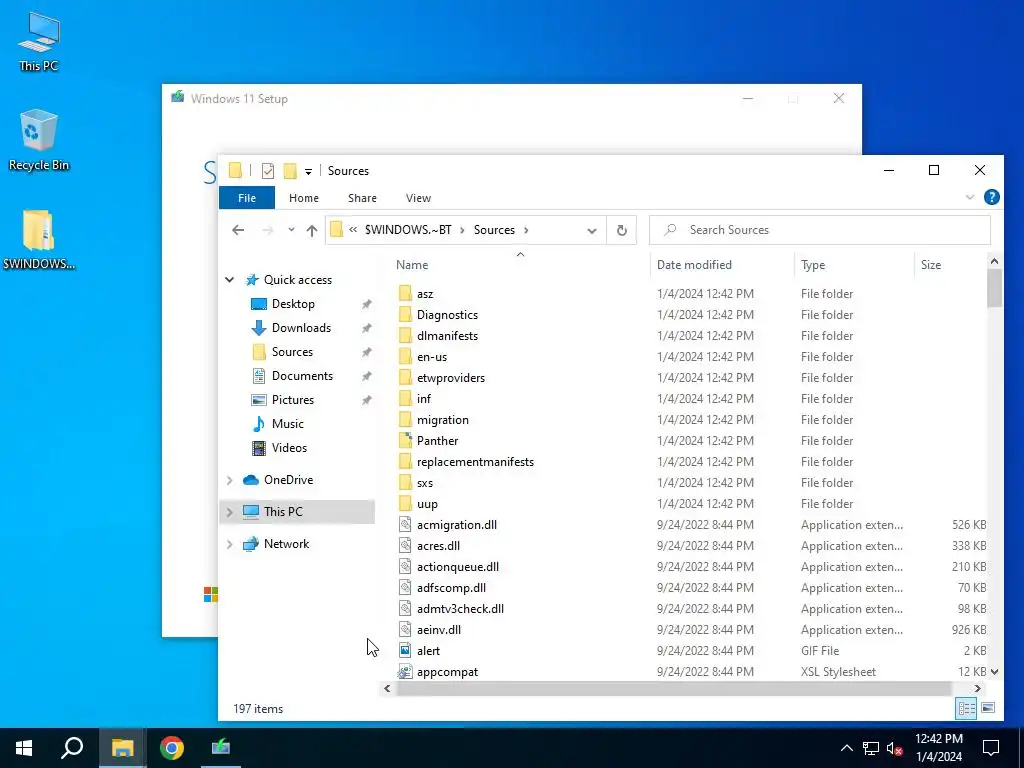1024x768 pixels.
Task: Click the Search Sources box
Action: (x=820, y=230)
